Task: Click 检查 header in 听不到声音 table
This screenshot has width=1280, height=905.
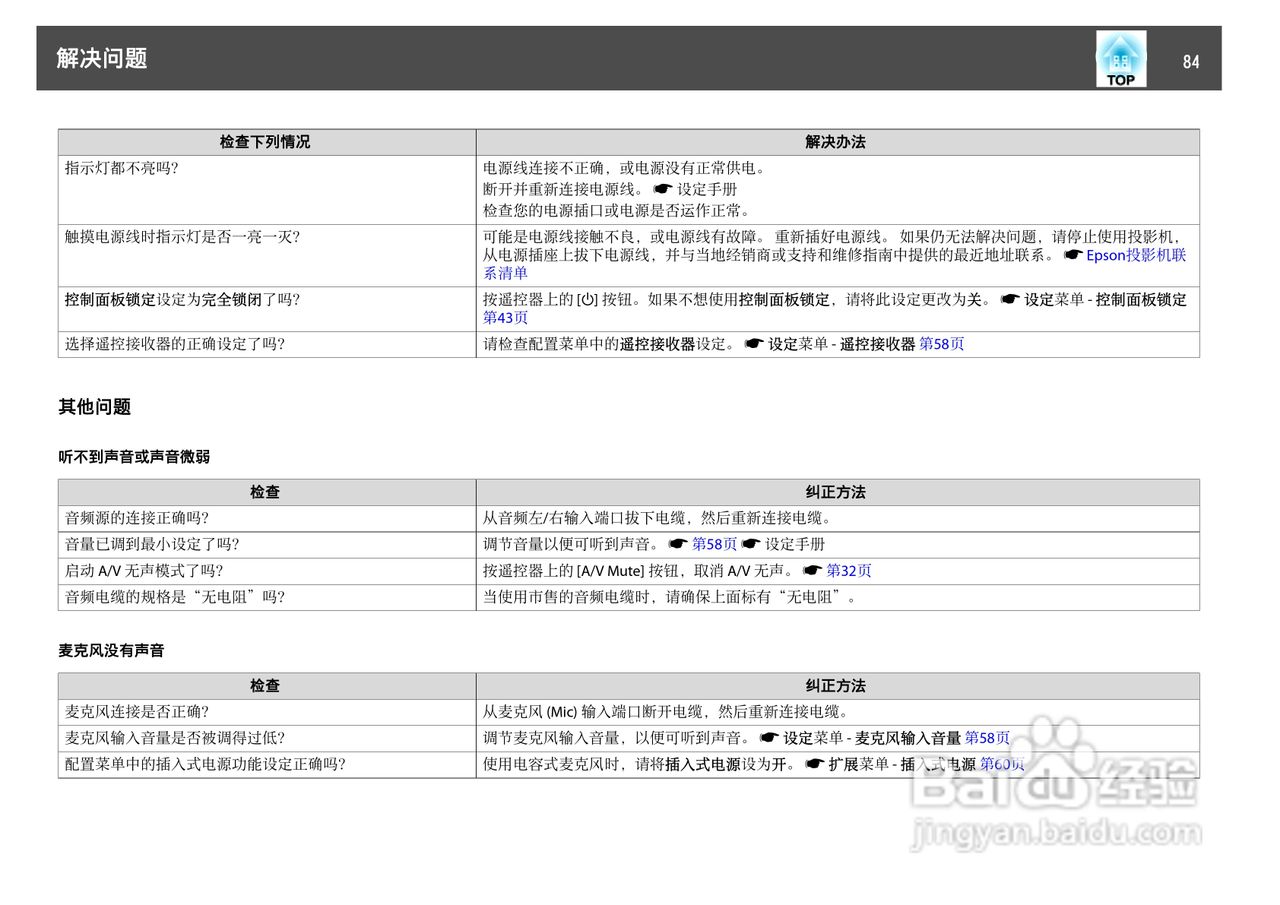Action: pyautogui.click(x=265, y=492)
